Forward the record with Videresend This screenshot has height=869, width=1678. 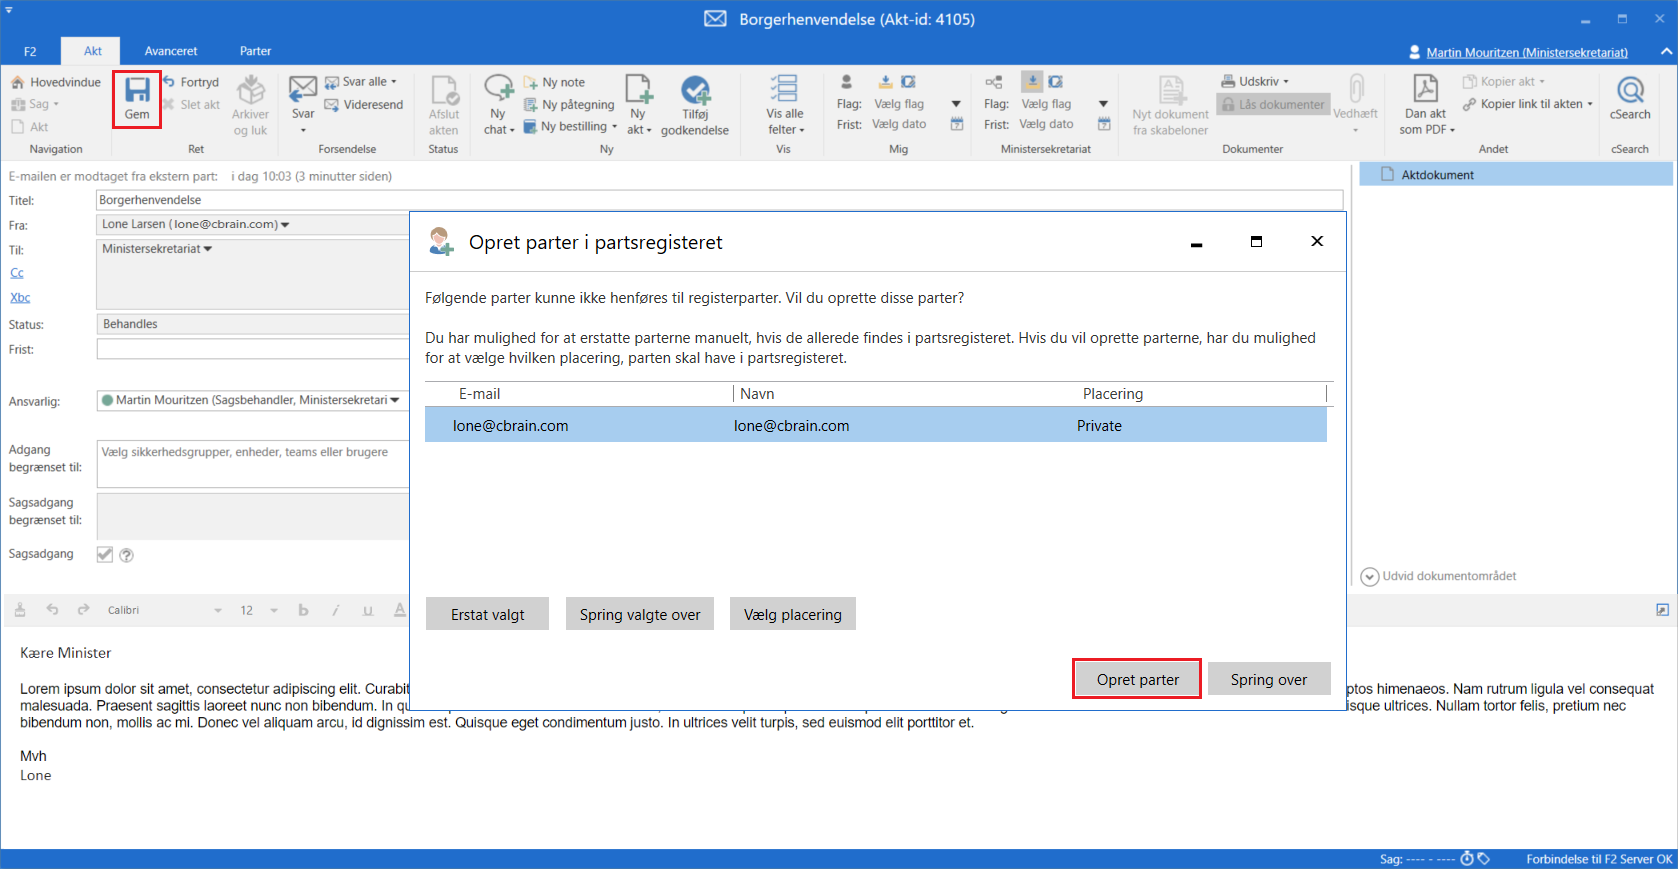(x=364, y=104)
